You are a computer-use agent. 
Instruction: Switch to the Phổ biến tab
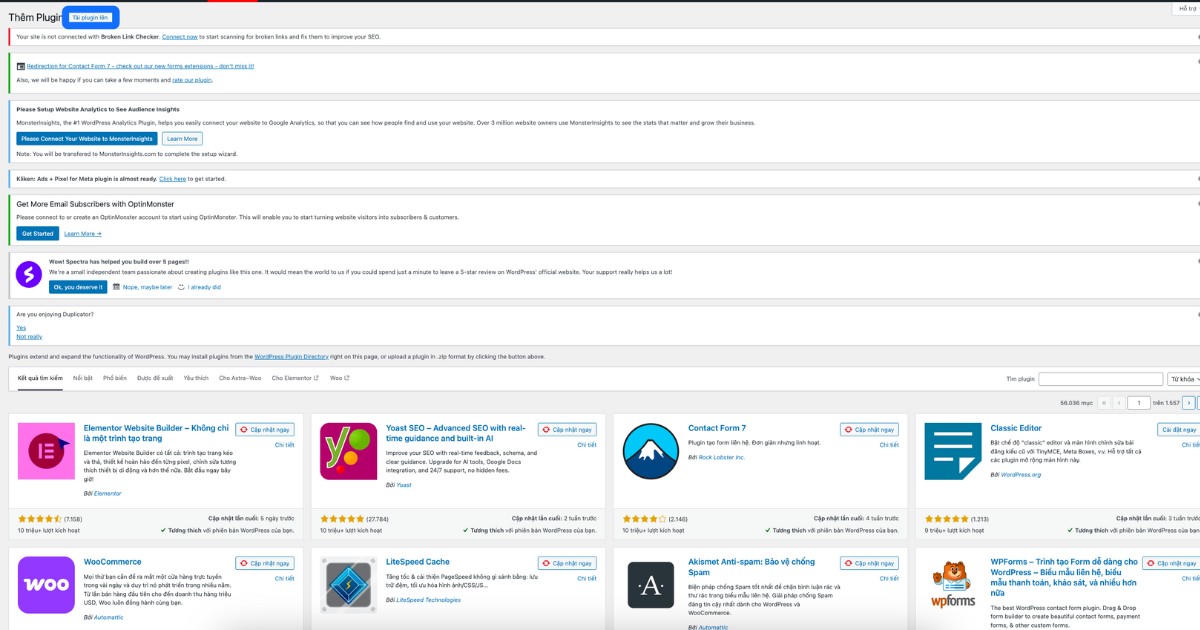pos(115,378)
